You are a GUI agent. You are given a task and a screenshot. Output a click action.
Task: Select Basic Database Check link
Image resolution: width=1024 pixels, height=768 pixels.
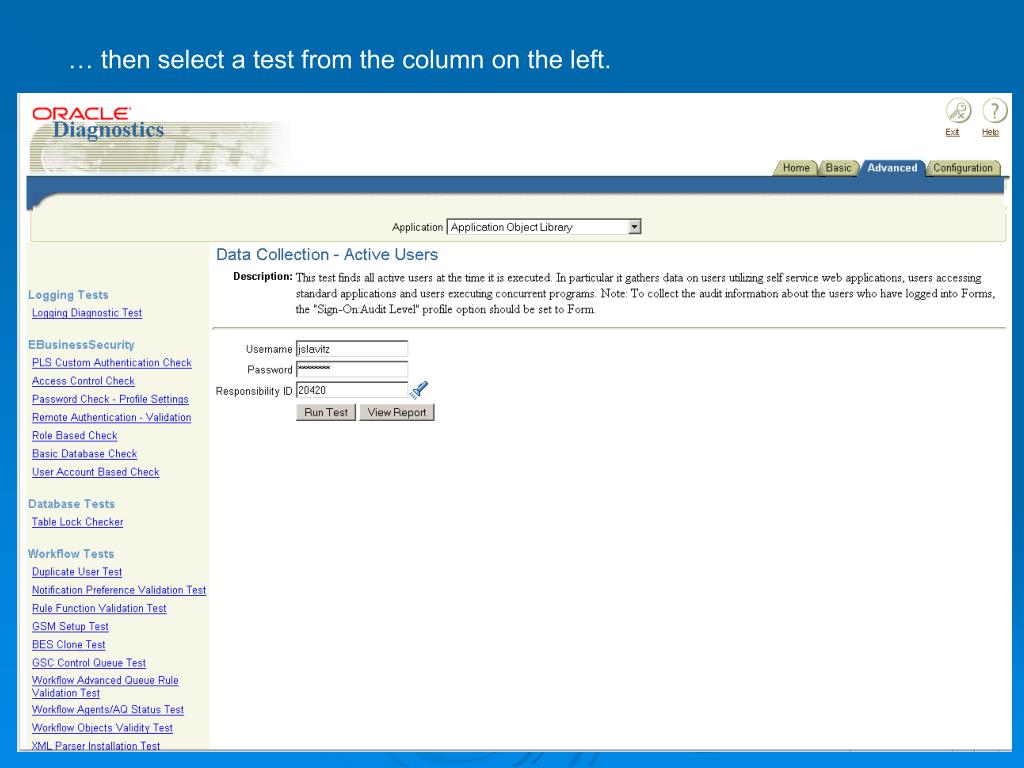coord(84,454)
